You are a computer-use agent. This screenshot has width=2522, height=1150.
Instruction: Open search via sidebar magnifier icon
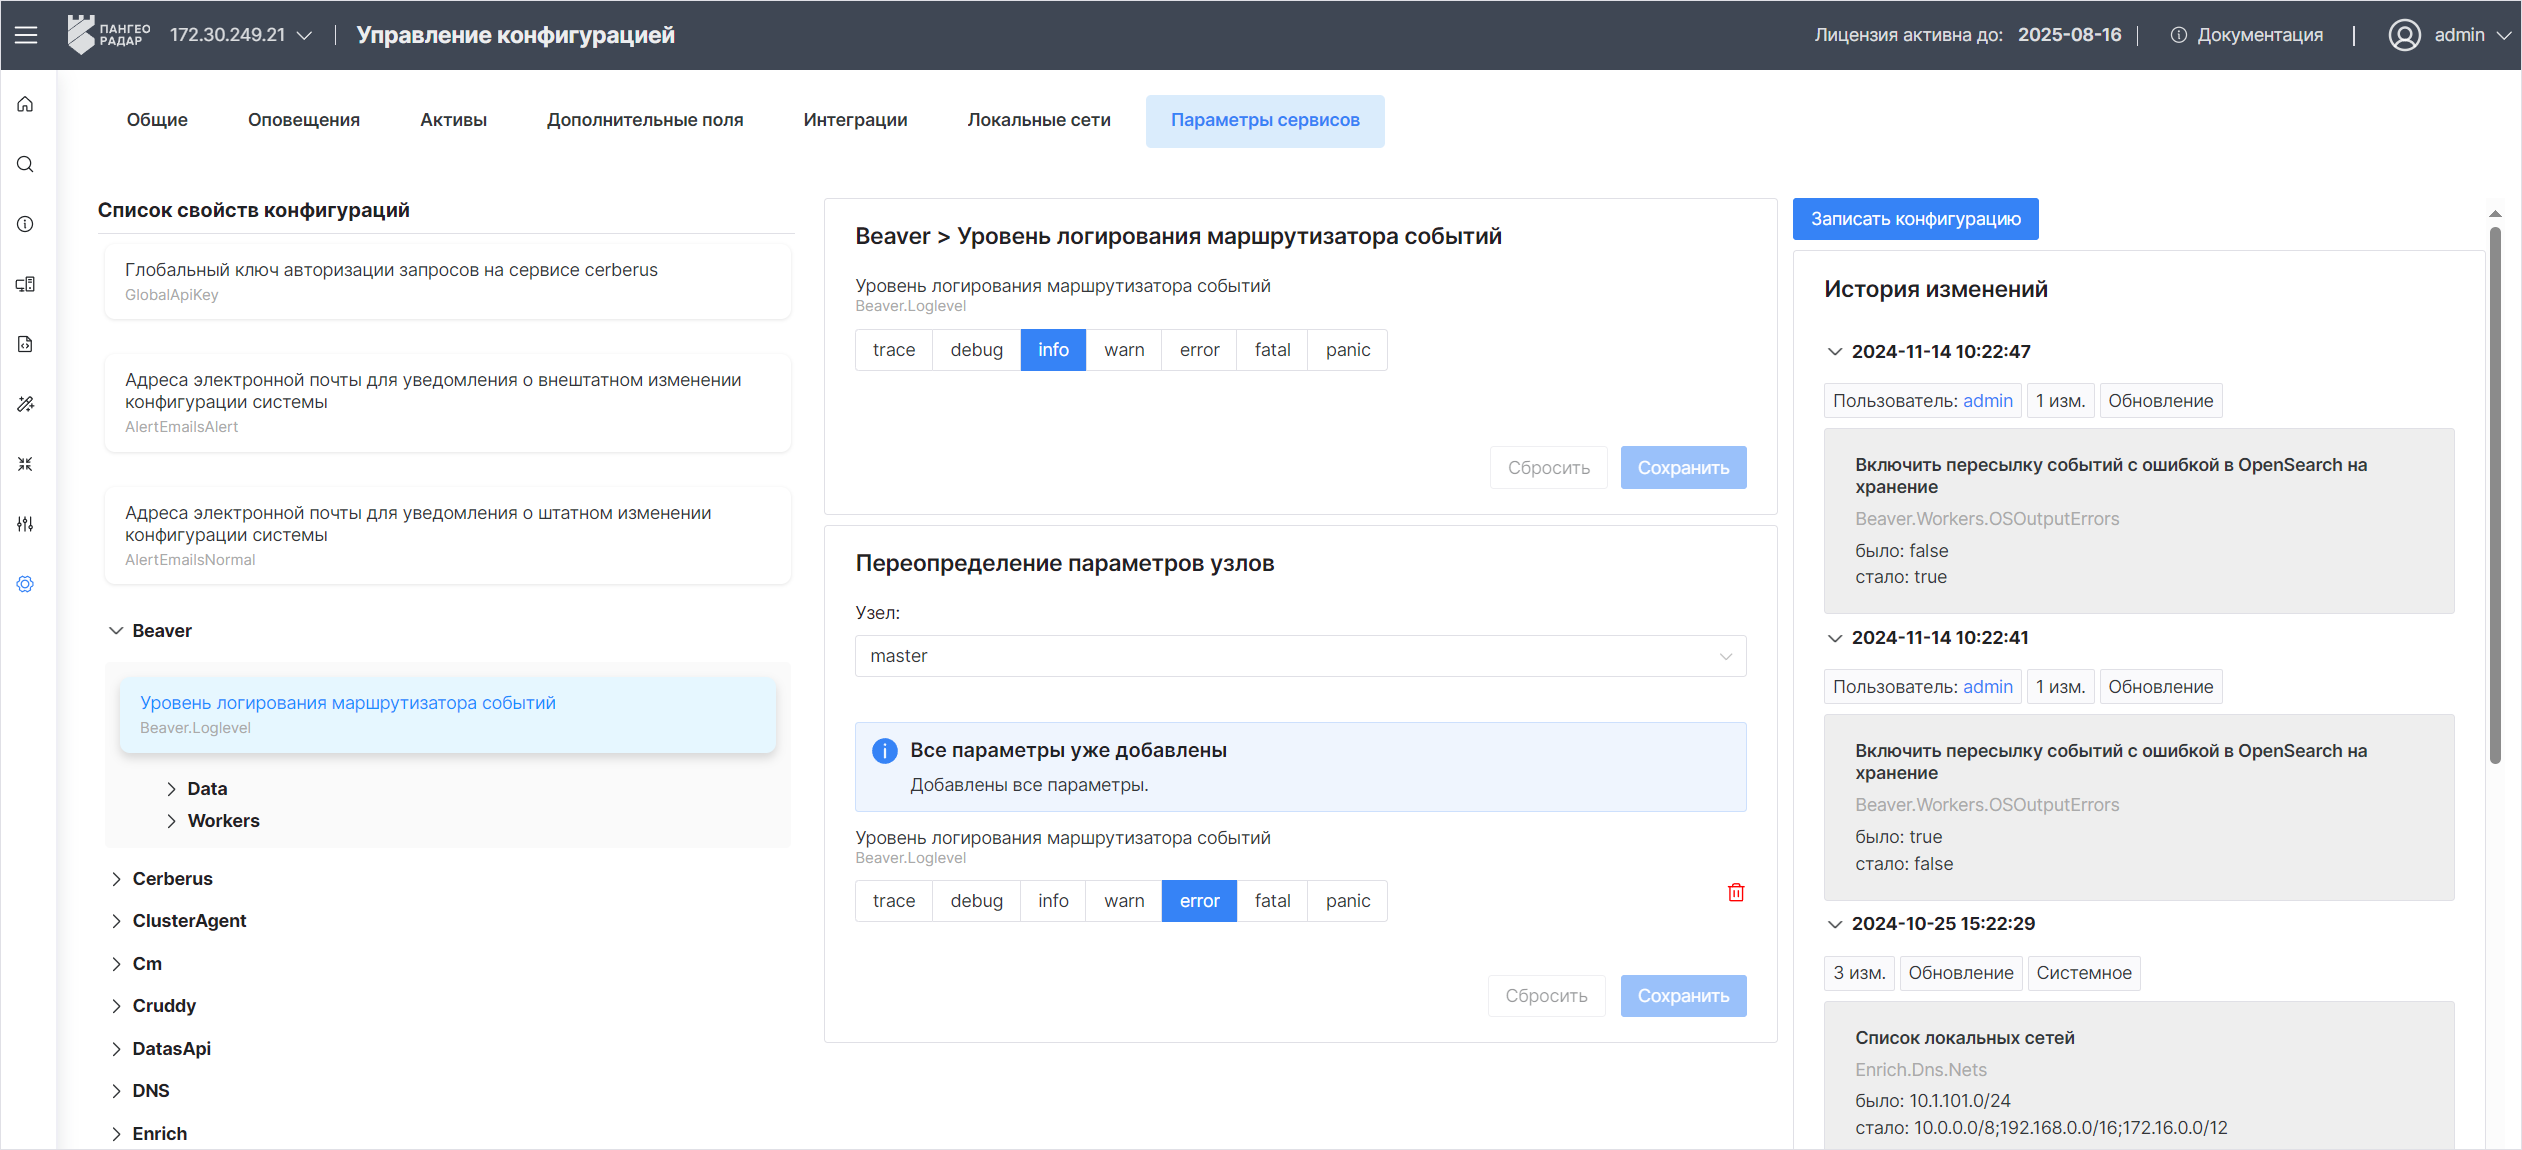tap(26, 164)
